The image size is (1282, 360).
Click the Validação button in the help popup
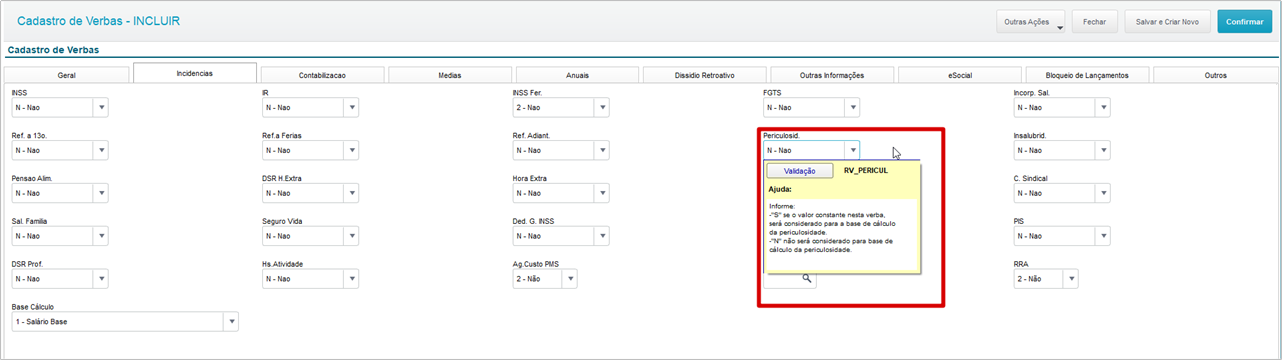click(800, 171)
